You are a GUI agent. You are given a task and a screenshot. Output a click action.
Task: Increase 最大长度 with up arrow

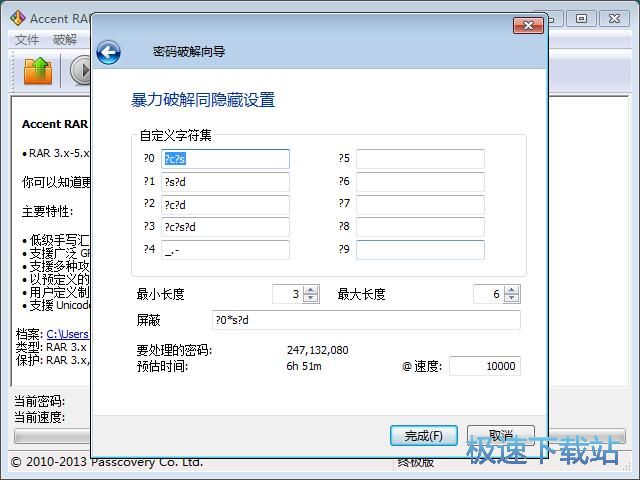point(512,290)
